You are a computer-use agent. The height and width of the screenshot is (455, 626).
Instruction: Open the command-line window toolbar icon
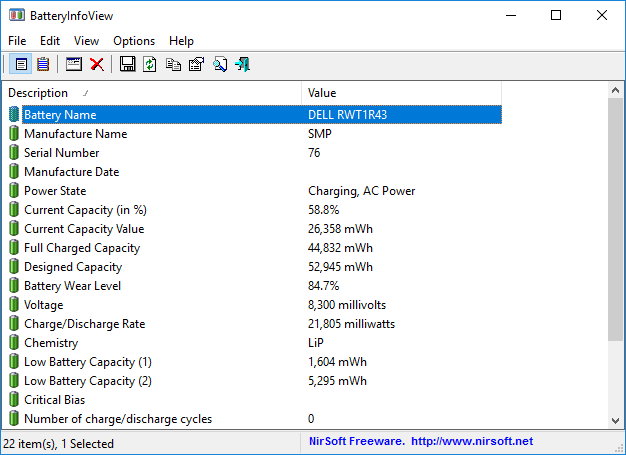(x=74, y=64)
